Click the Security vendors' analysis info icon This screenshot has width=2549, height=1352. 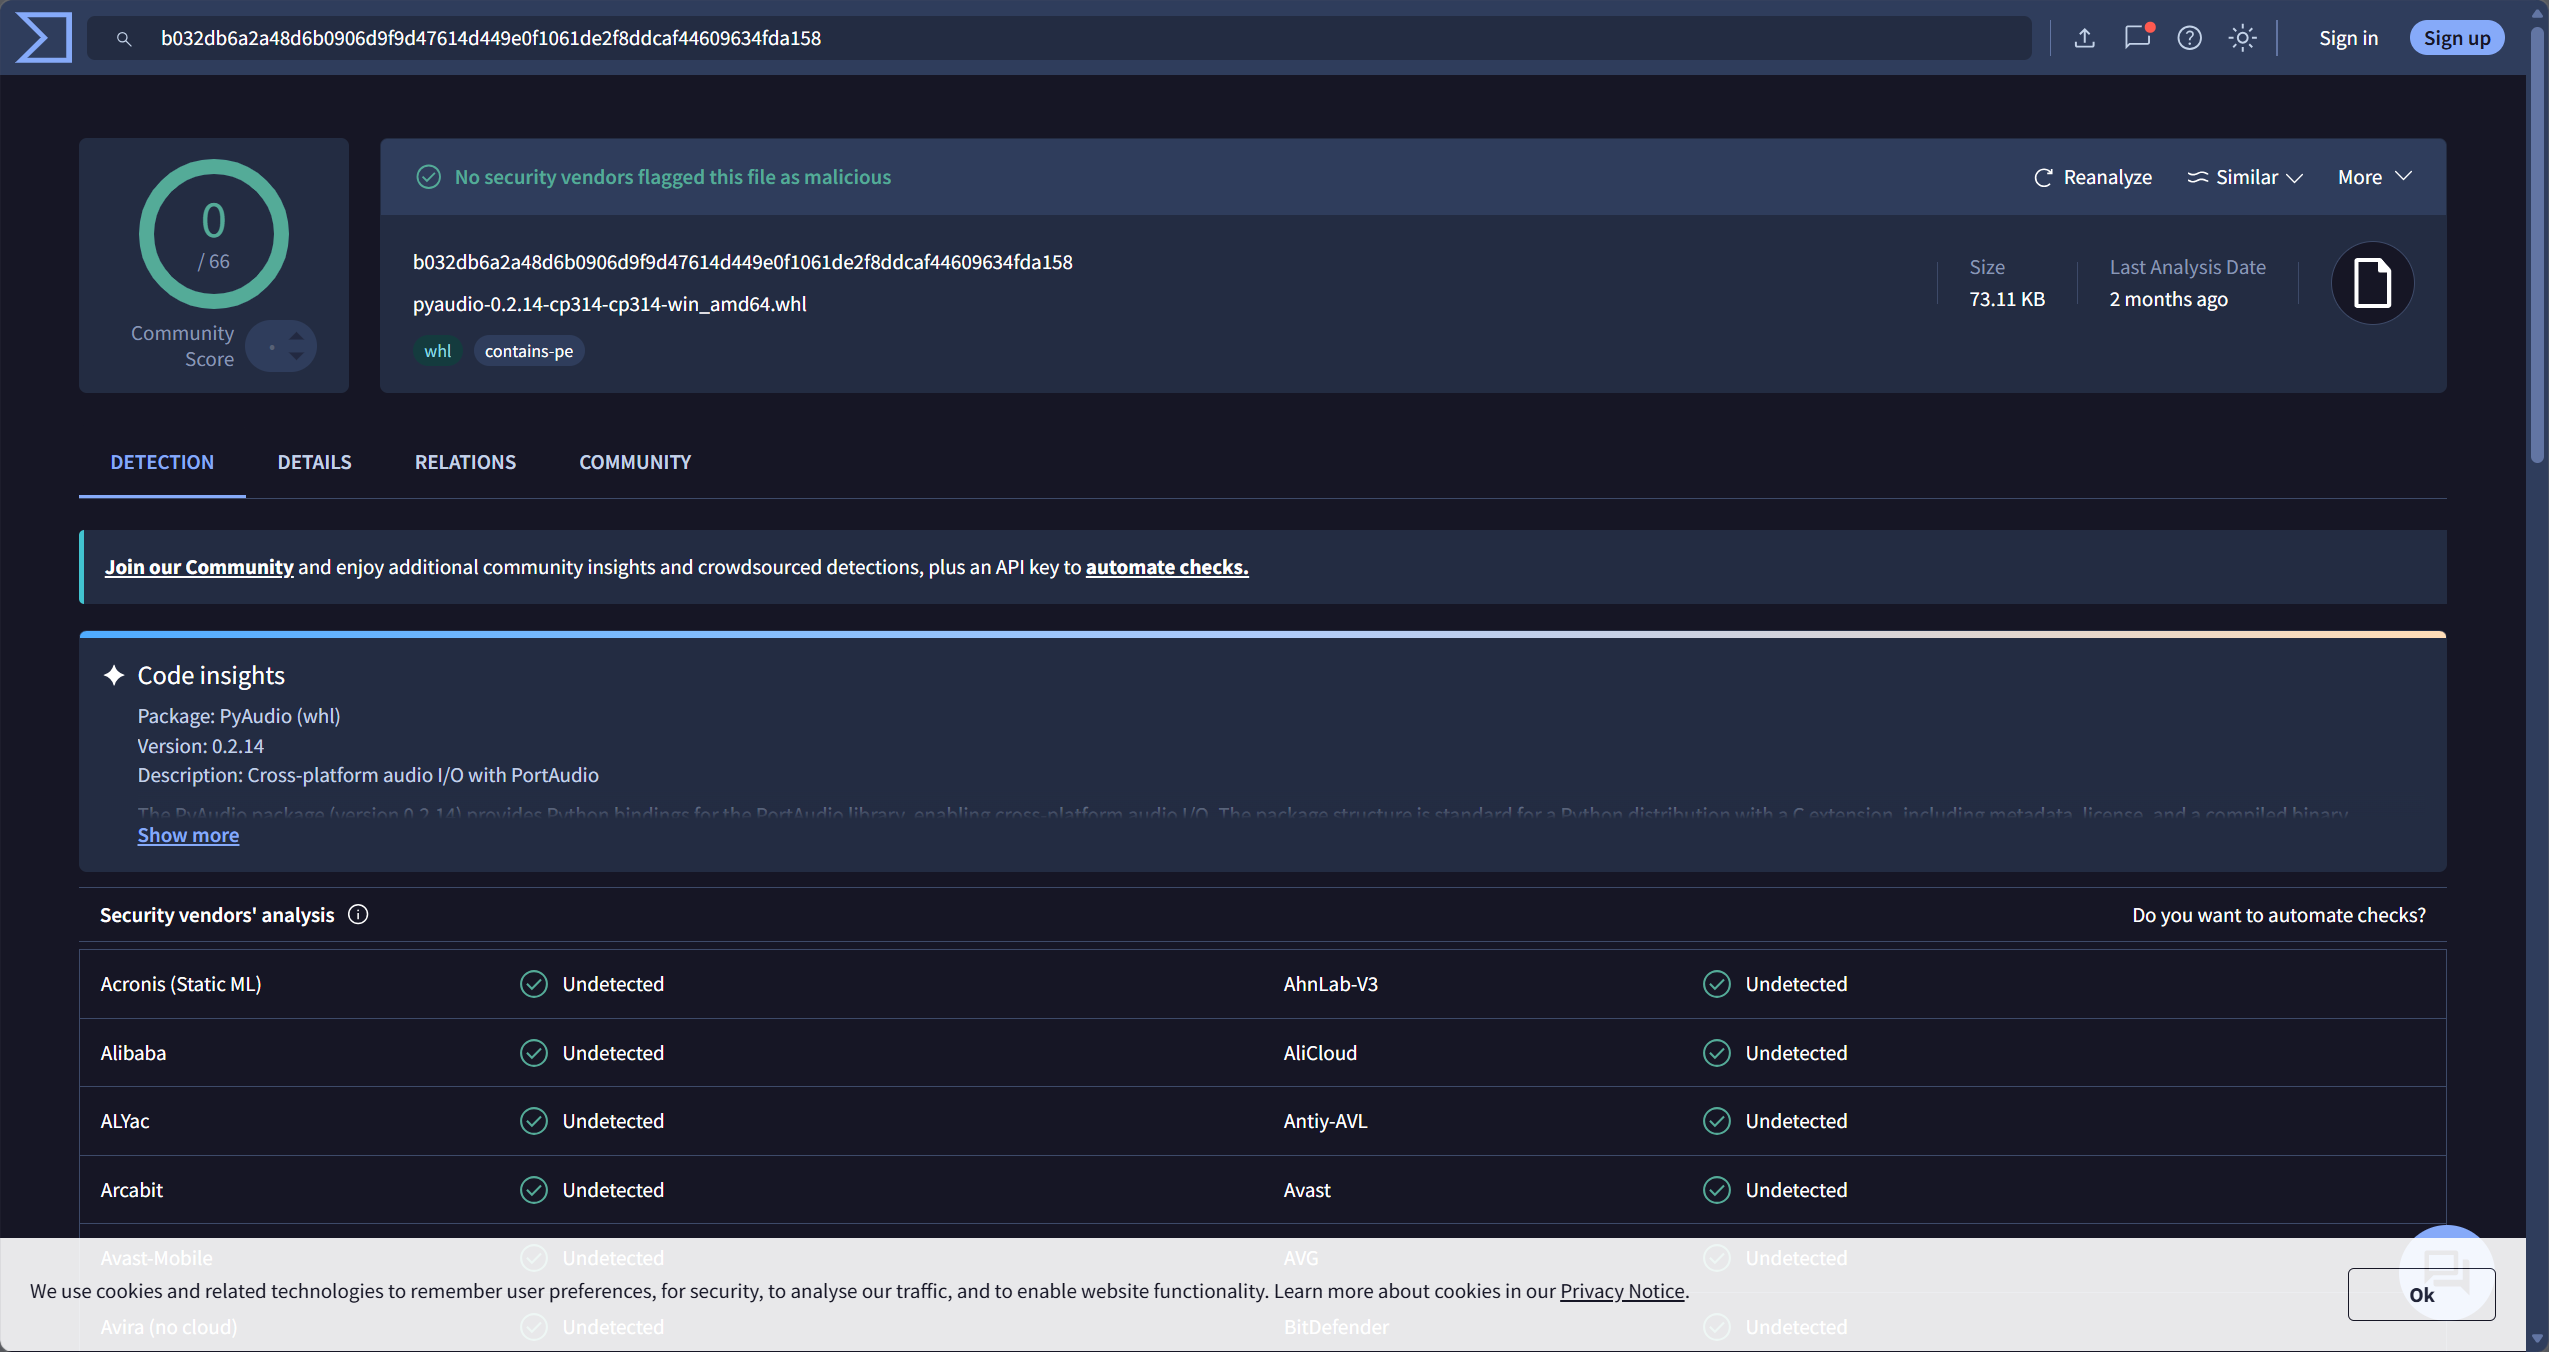coord(358,914)
